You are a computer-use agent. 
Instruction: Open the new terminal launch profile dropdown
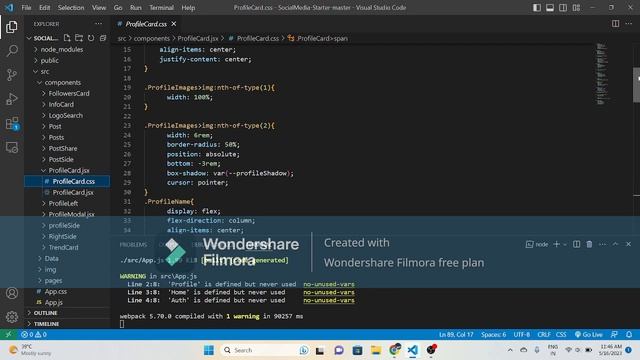click(x=565, y=244)
